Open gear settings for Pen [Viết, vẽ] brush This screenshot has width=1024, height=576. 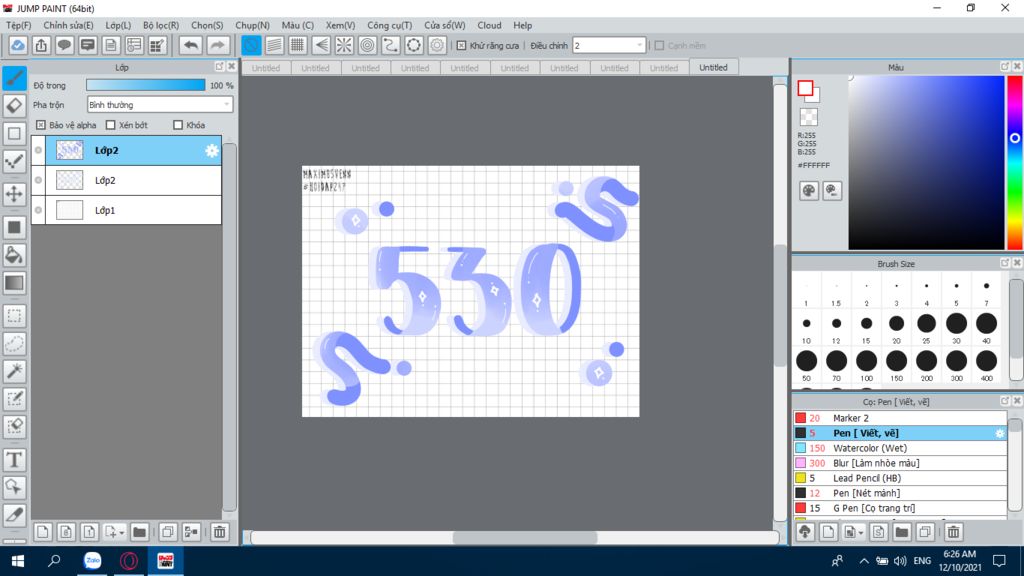(x=999, y=433)
